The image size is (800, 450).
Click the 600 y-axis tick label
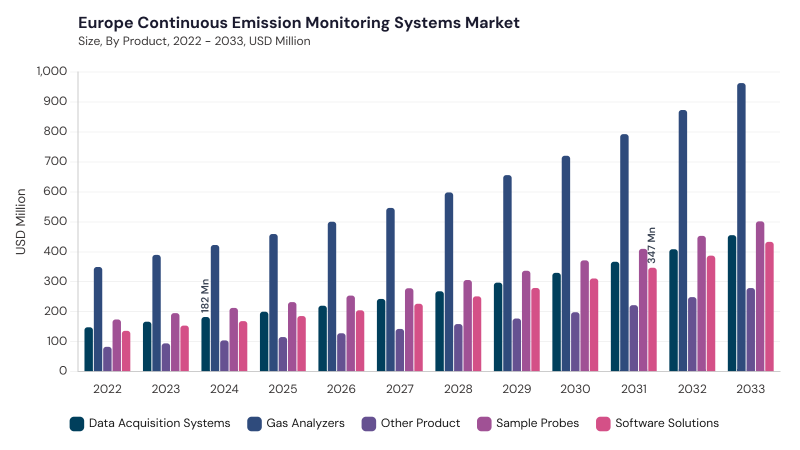pos(56,191)
